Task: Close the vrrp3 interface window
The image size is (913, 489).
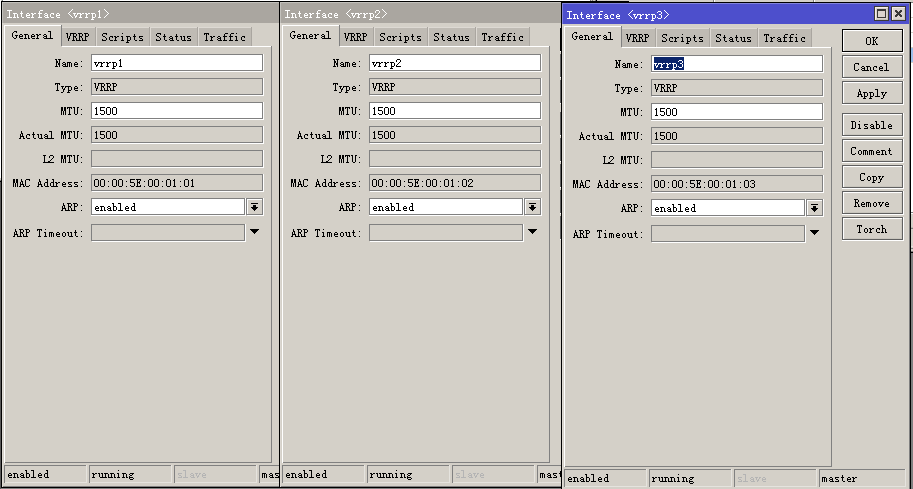Action: click(x=898, y=14)
